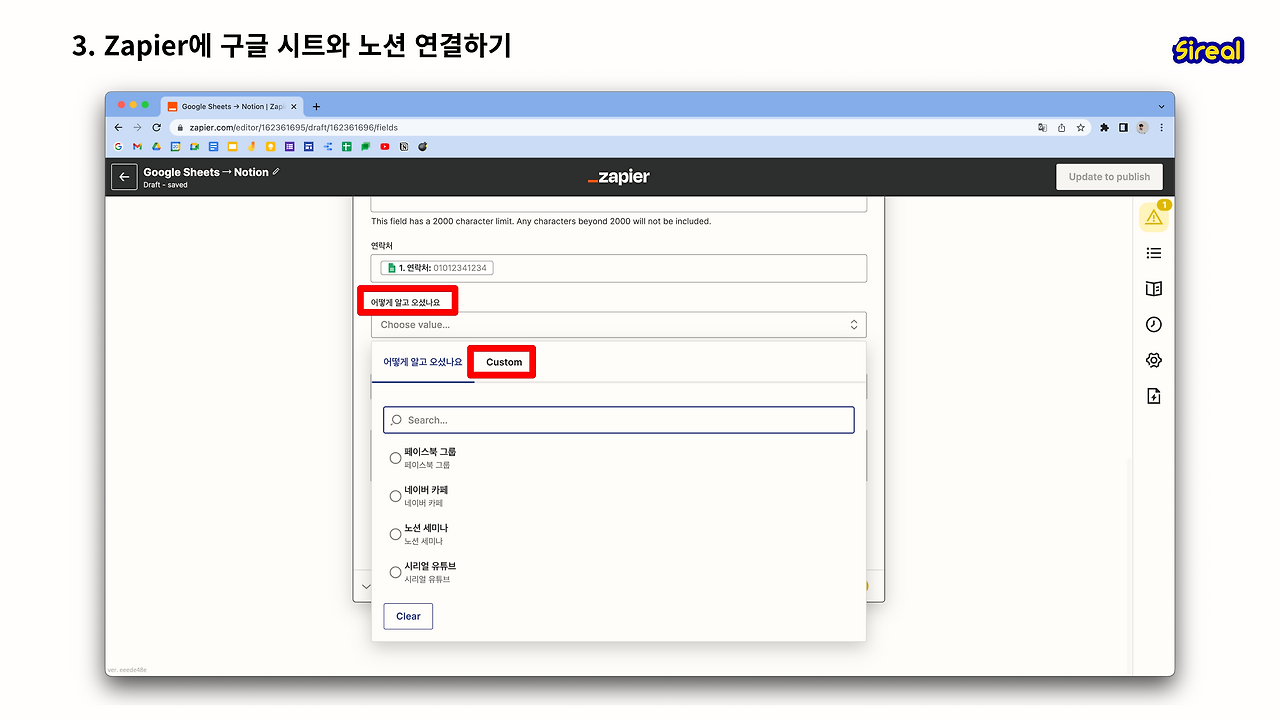The height and width of the screenshot is (720, 1280).
Task: Open the extensions puzzle icon
Action: click(x=1105, y=128)
